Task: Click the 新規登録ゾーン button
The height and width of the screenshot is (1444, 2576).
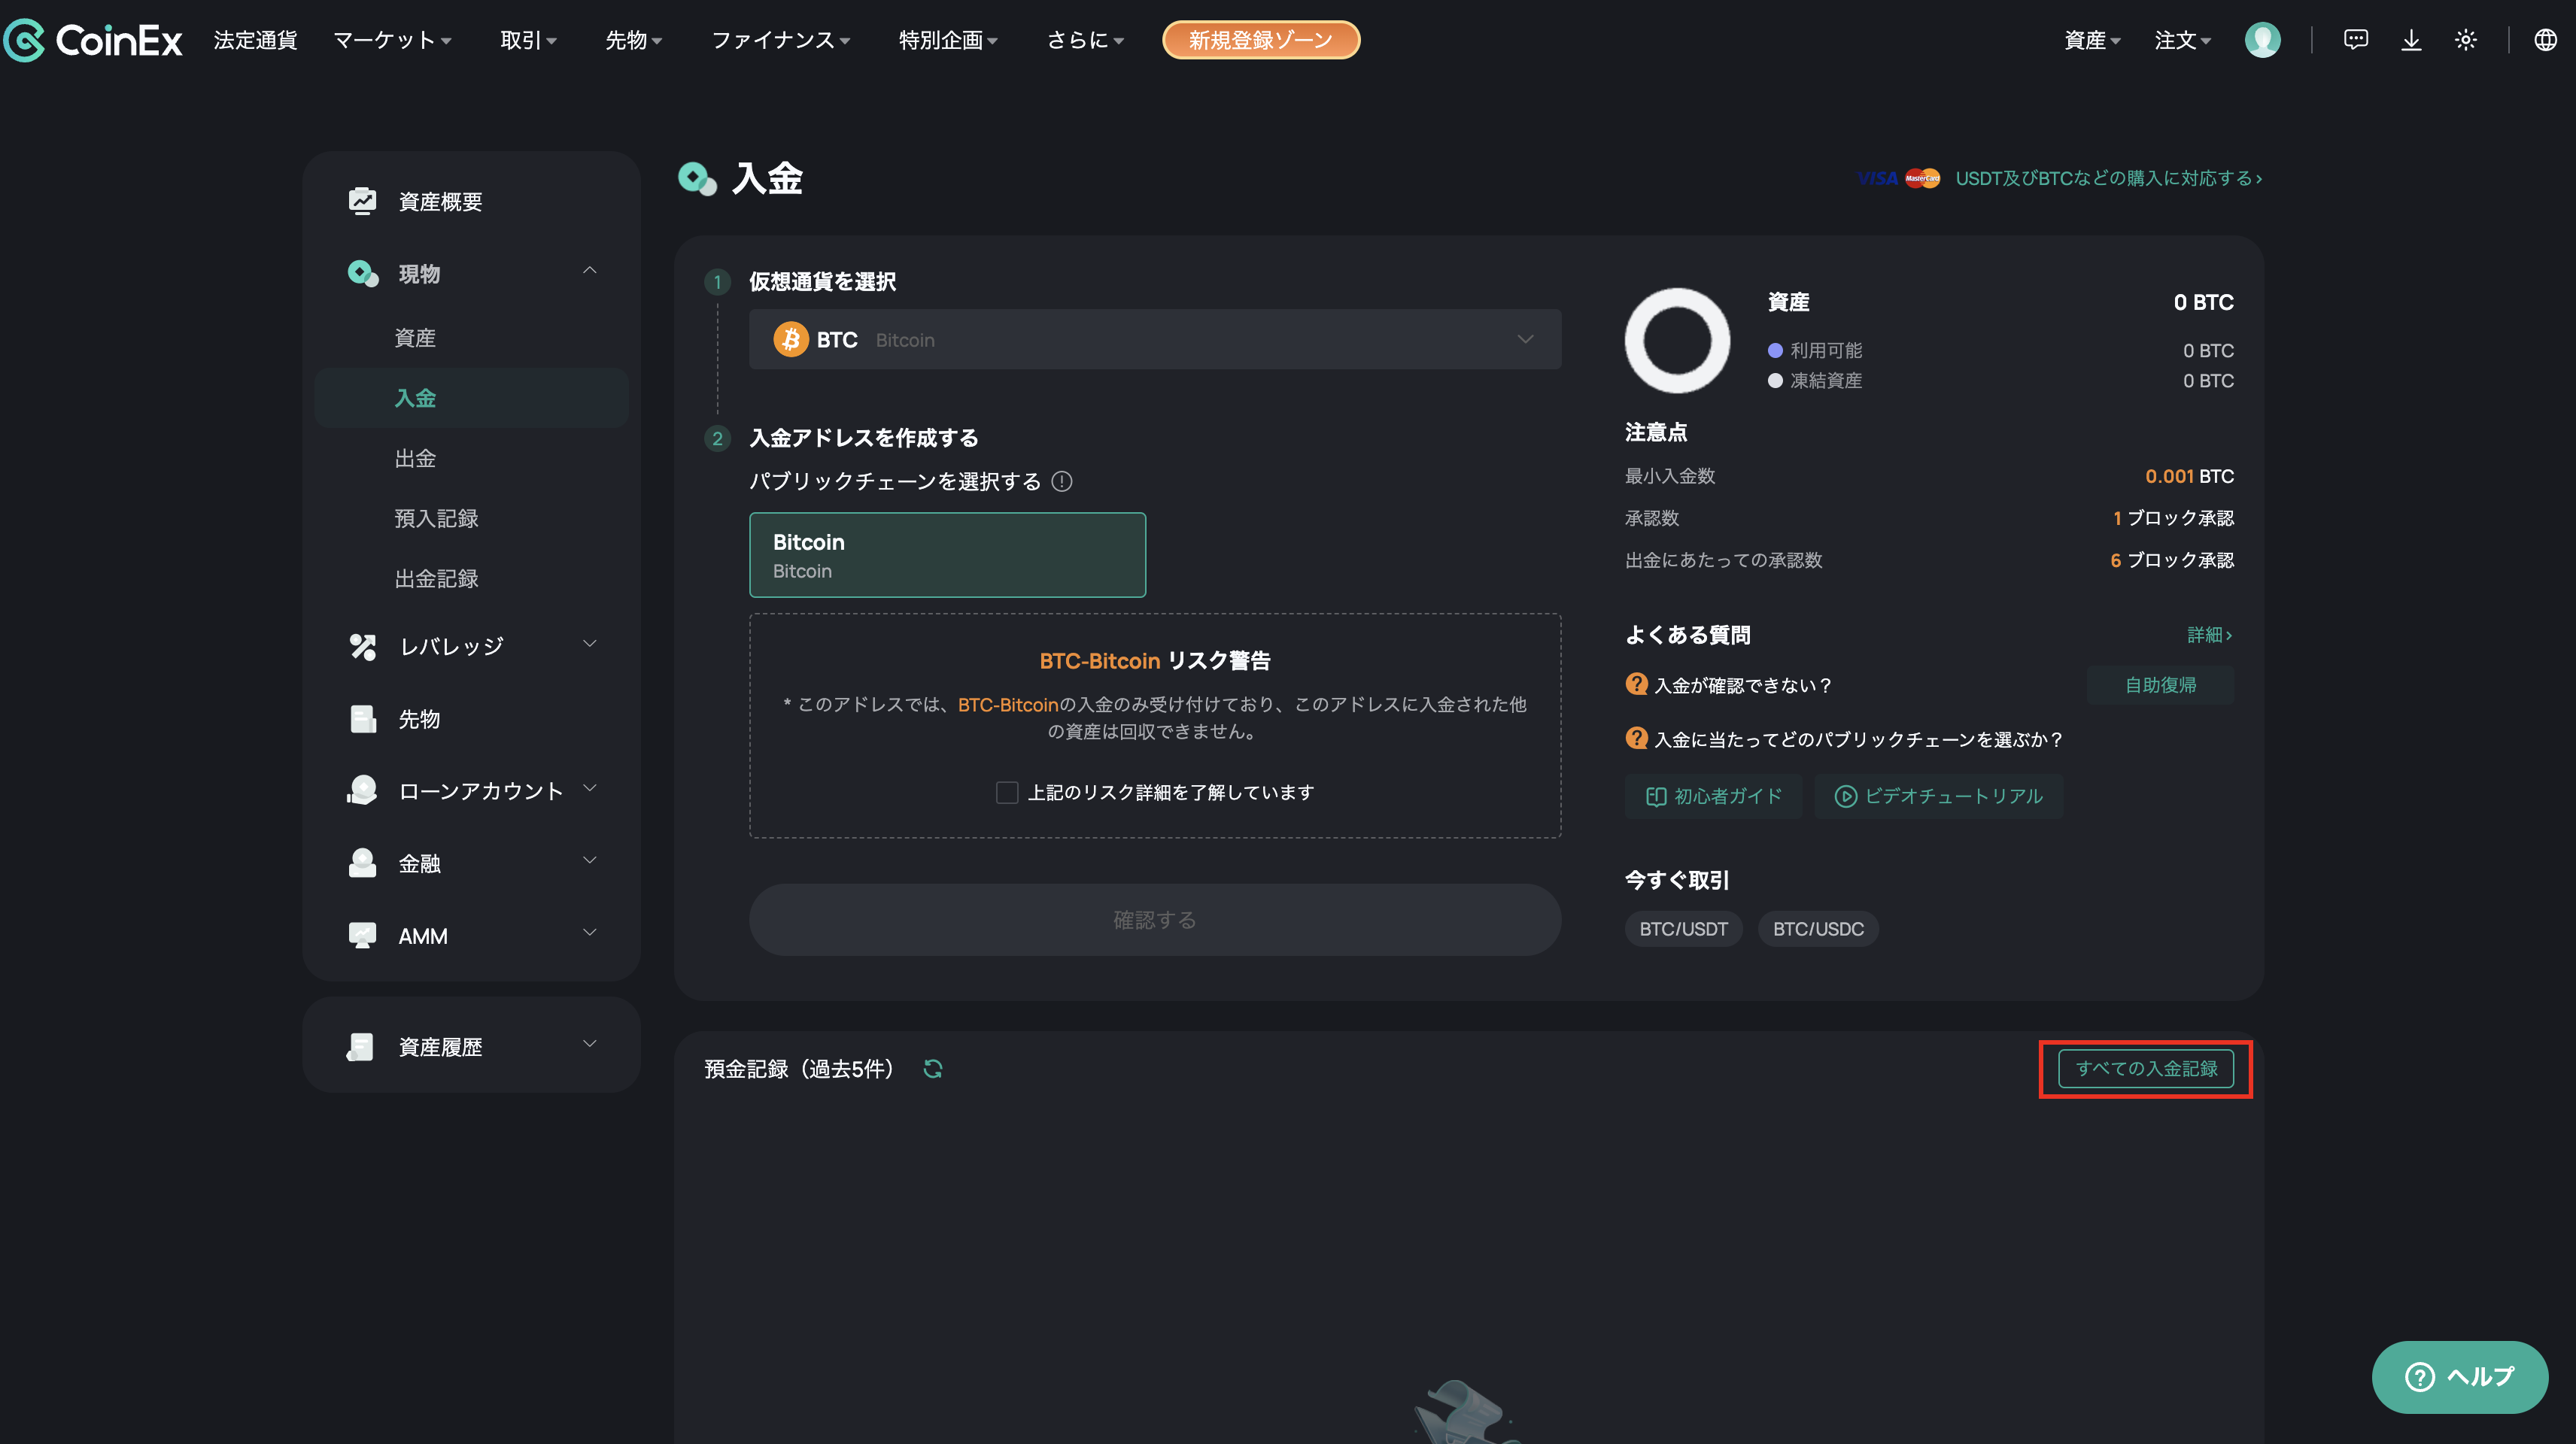Action: [x=1260, y=40]
